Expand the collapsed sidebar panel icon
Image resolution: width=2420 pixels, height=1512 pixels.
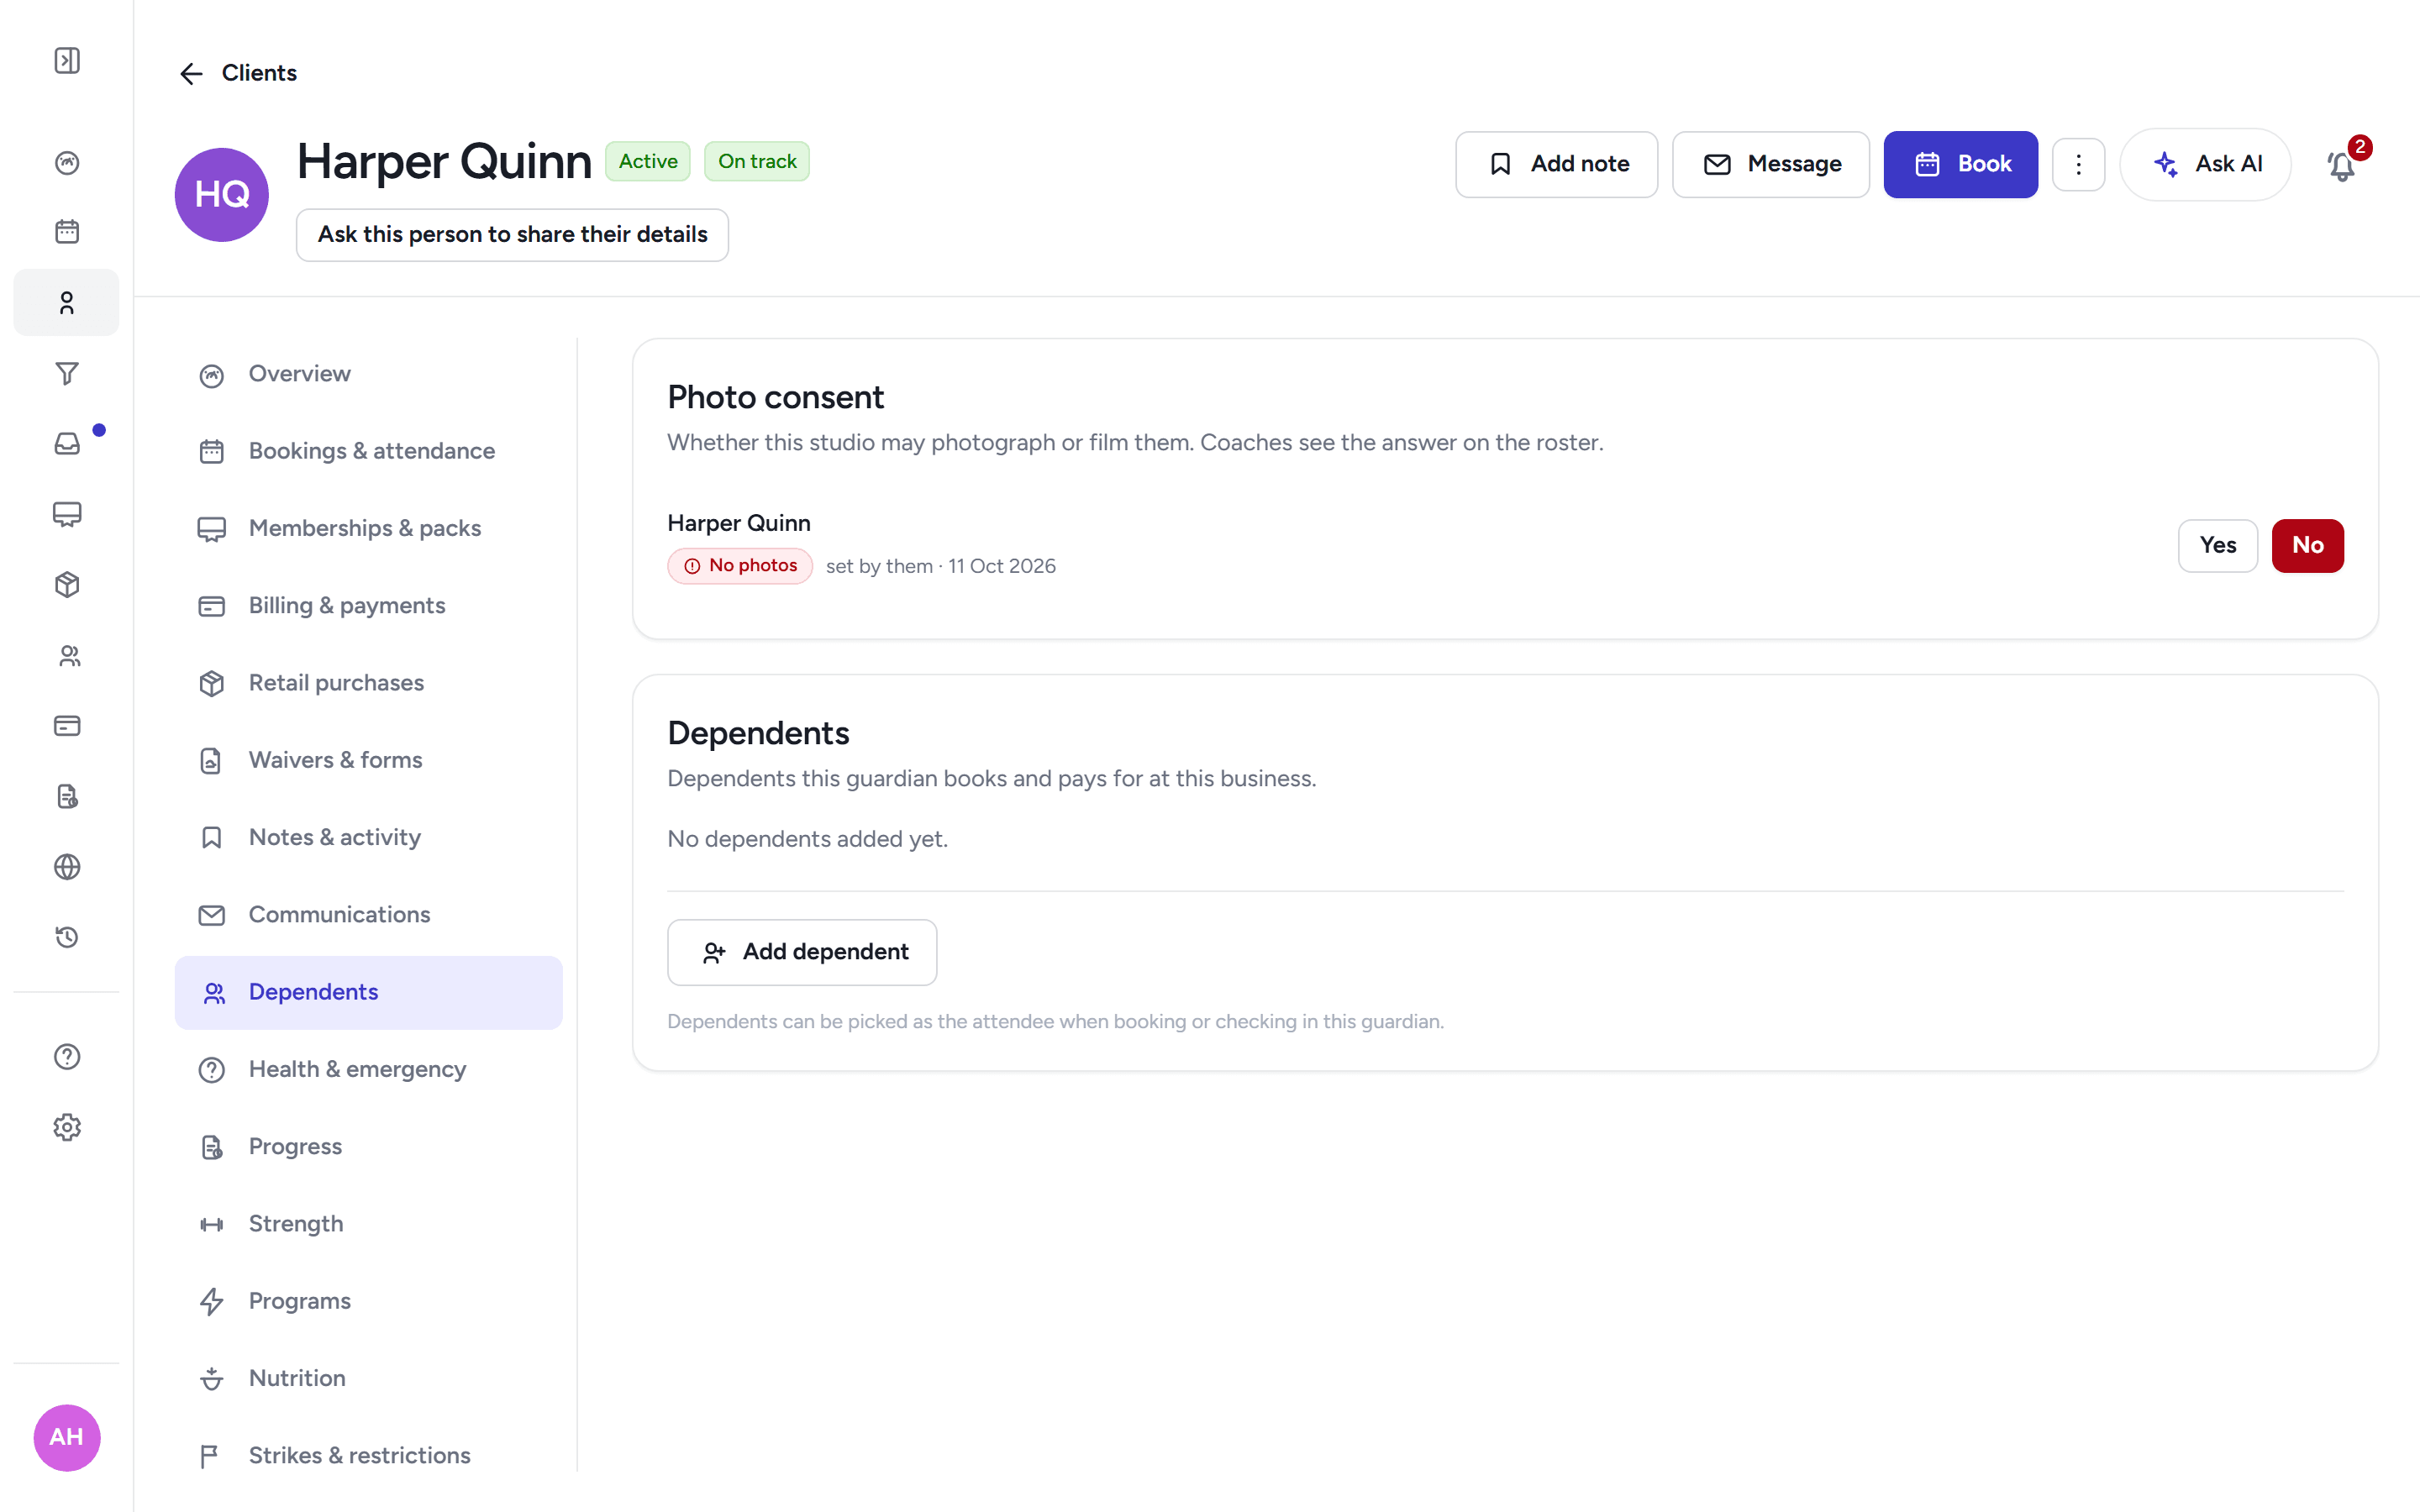coord(67,61)
